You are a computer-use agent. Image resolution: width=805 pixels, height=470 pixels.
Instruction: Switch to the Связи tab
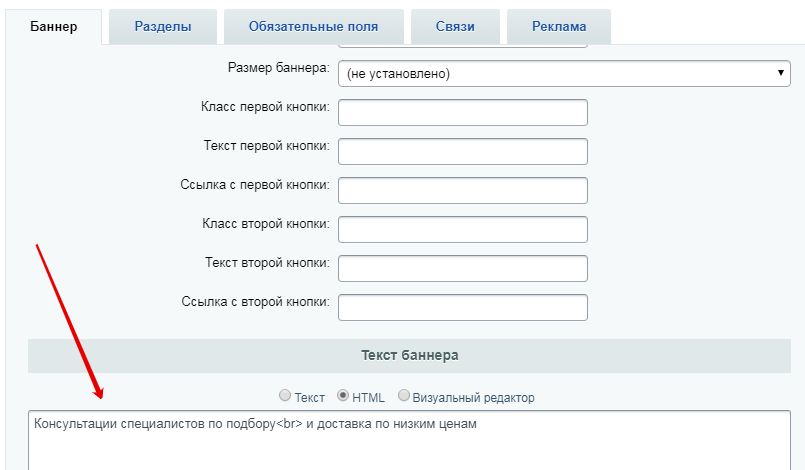click(455, 27)
